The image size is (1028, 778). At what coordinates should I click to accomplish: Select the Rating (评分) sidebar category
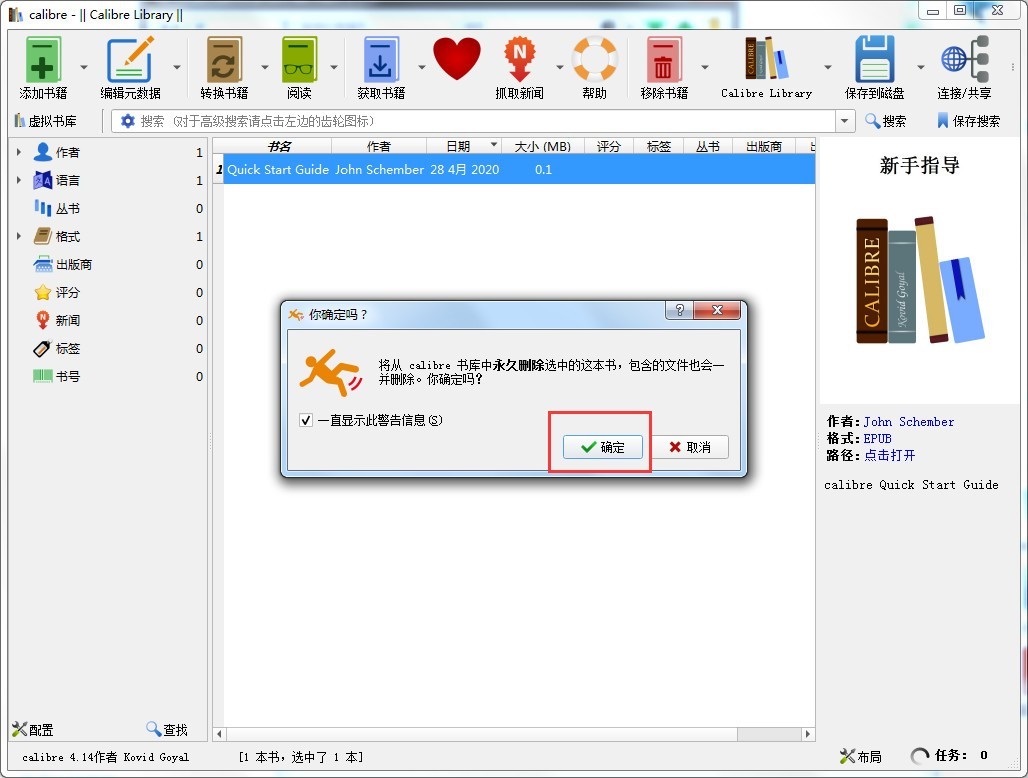tap(68, 292)
